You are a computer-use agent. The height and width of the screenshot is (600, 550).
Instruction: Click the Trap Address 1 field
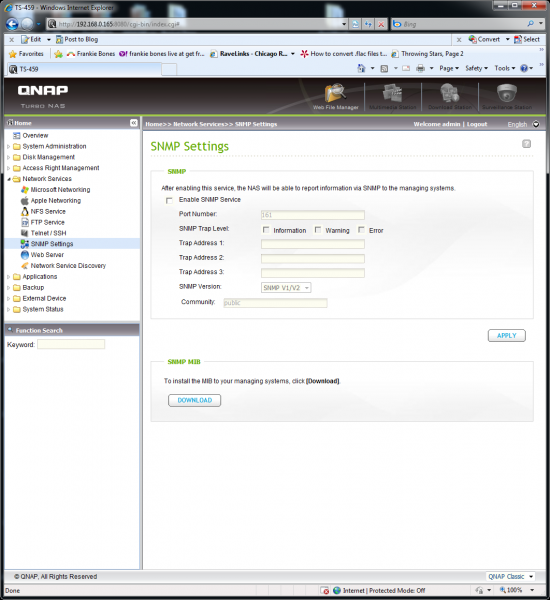click(313, 244)
